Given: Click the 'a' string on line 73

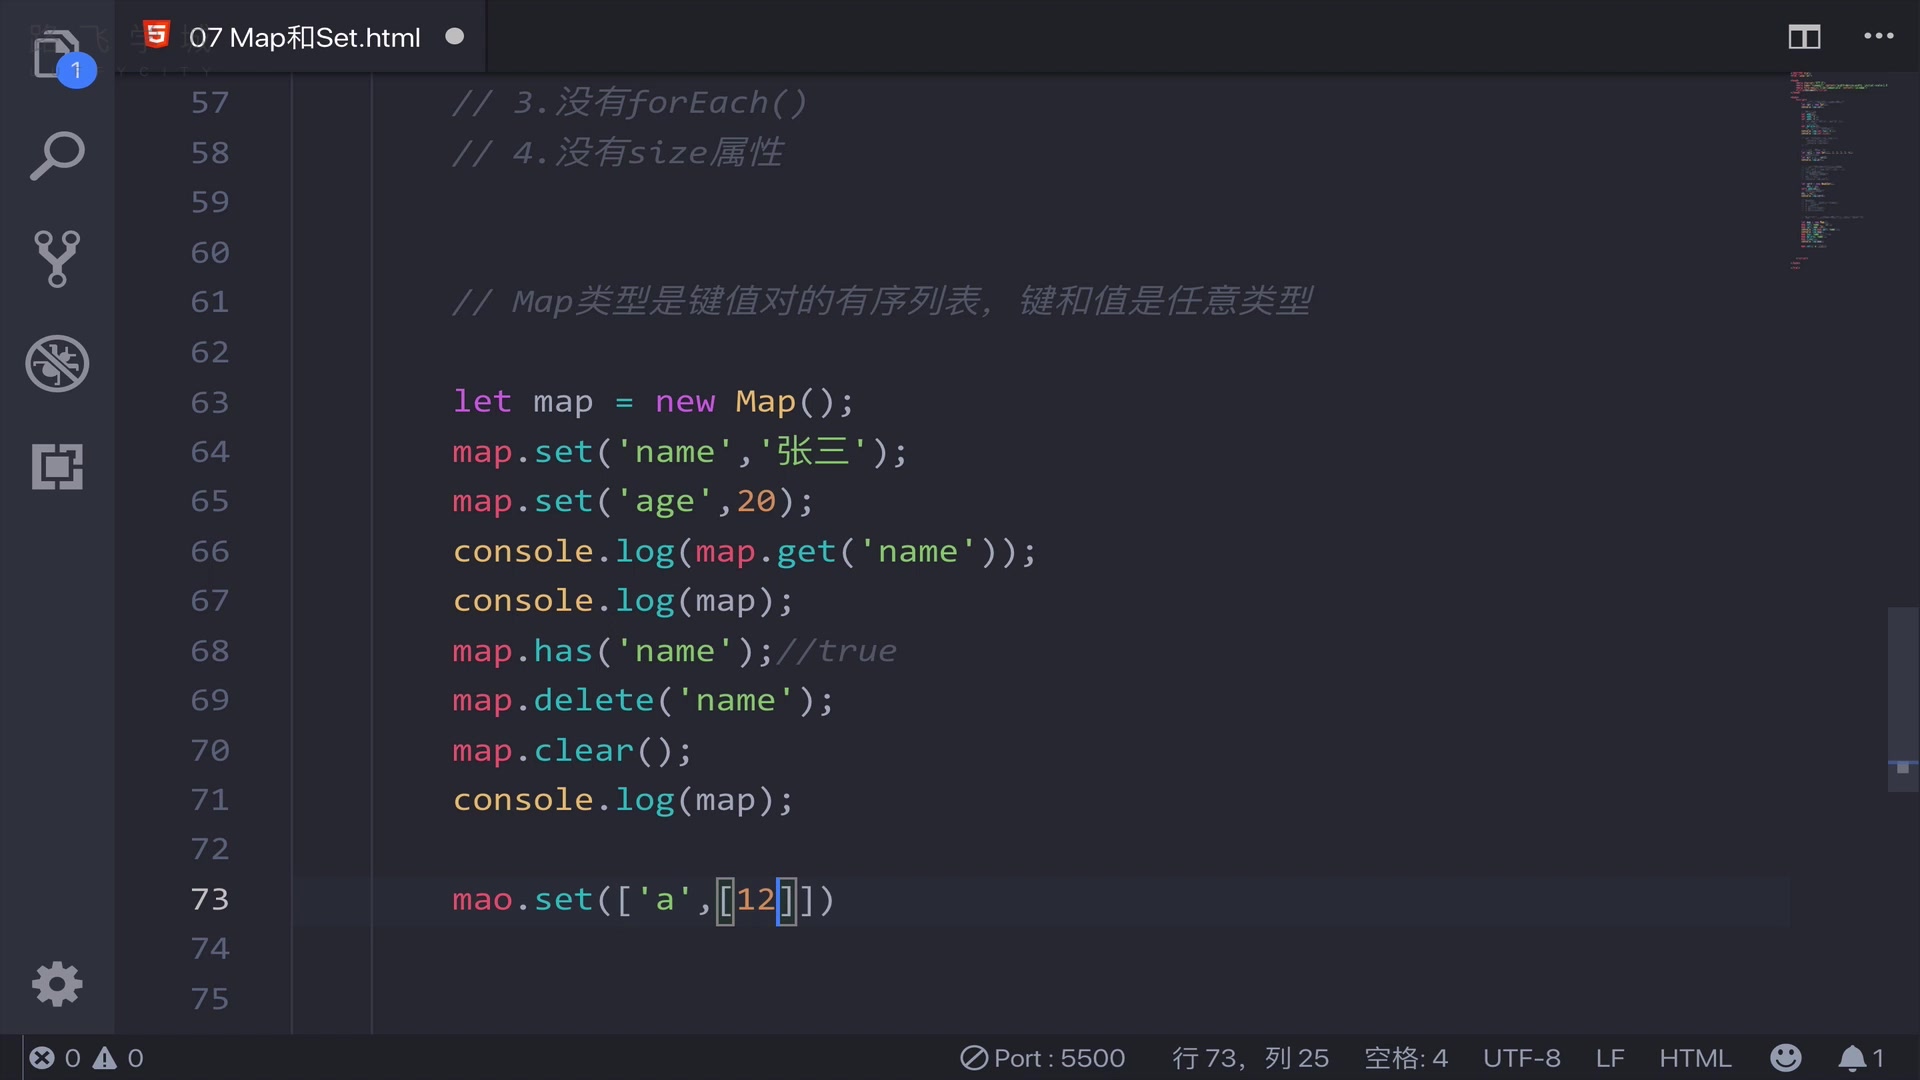Looking at the screenshot, I should click(665, 899).
